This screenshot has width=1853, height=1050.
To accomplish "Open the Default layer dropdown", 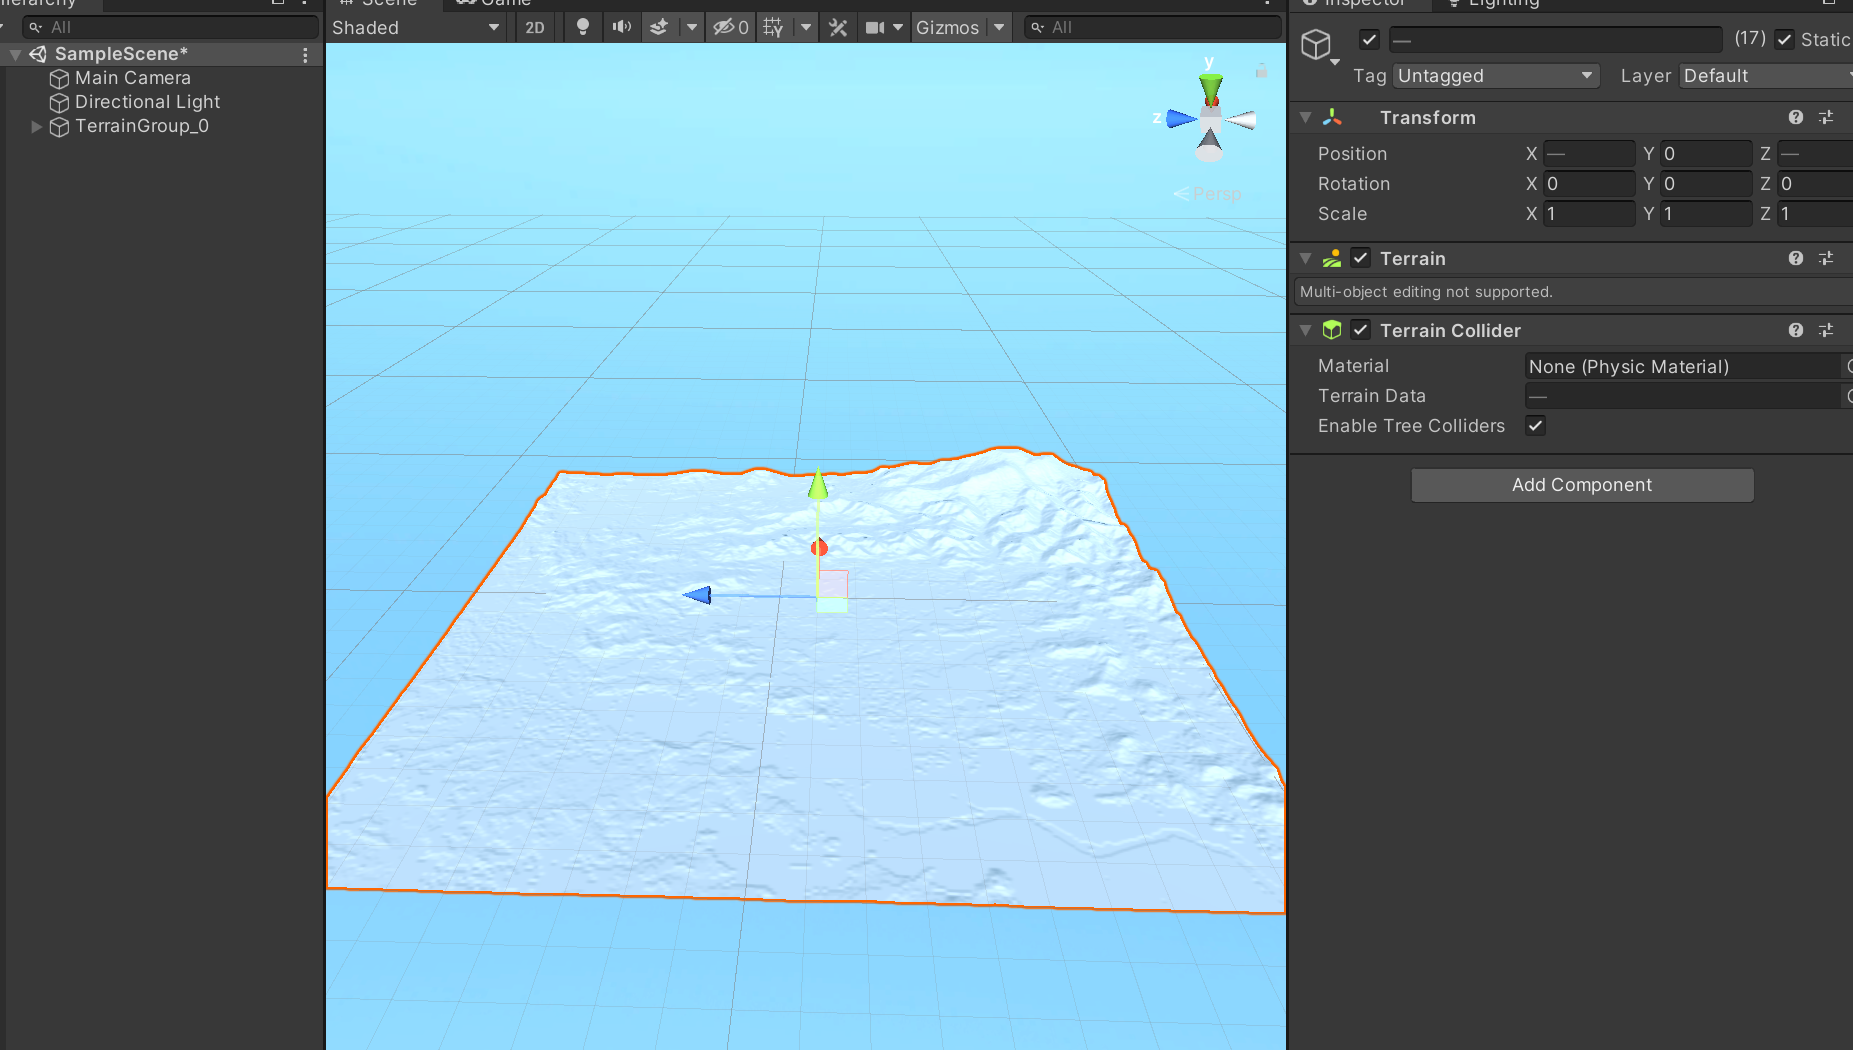I will [1766, 76].
